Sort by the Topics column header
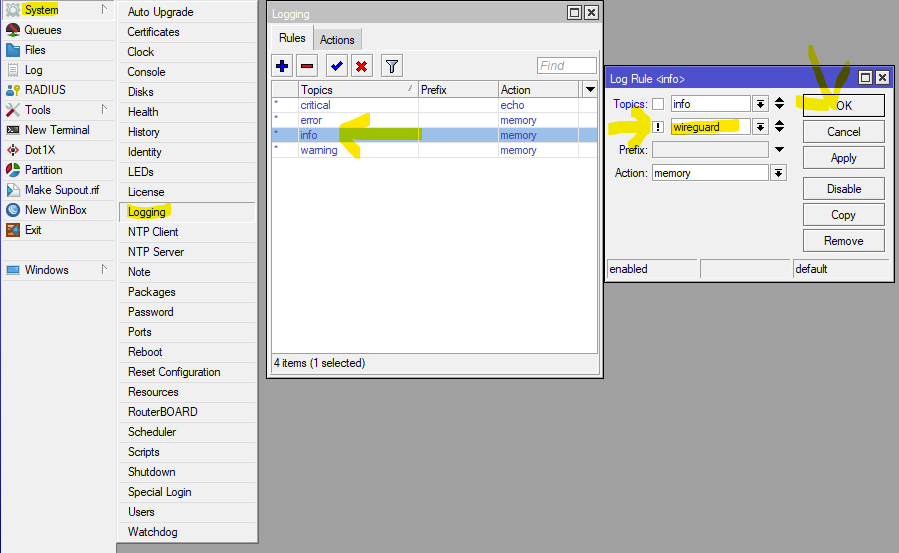 (x=358, y=89)
